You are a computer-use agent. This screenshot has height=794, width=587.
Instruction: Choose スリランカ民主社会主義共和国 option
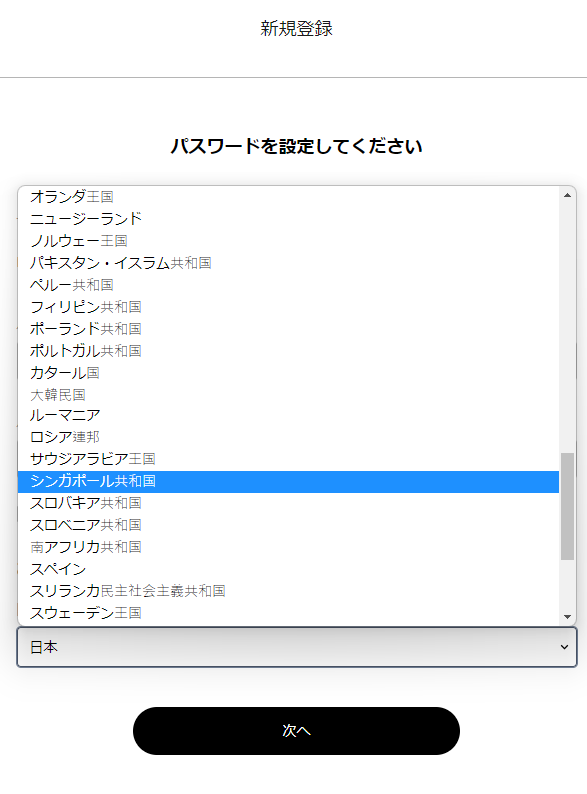pos(288,591)
